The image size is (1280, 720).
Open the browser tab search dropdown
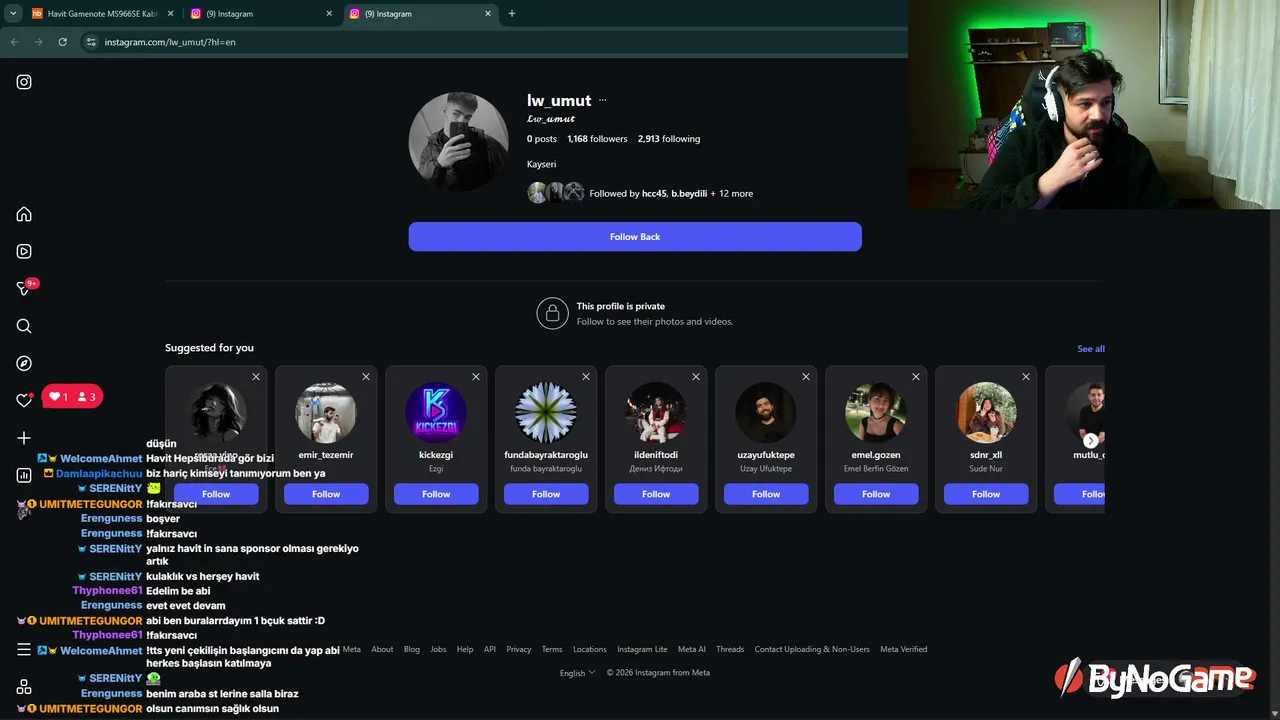[13, 14]
